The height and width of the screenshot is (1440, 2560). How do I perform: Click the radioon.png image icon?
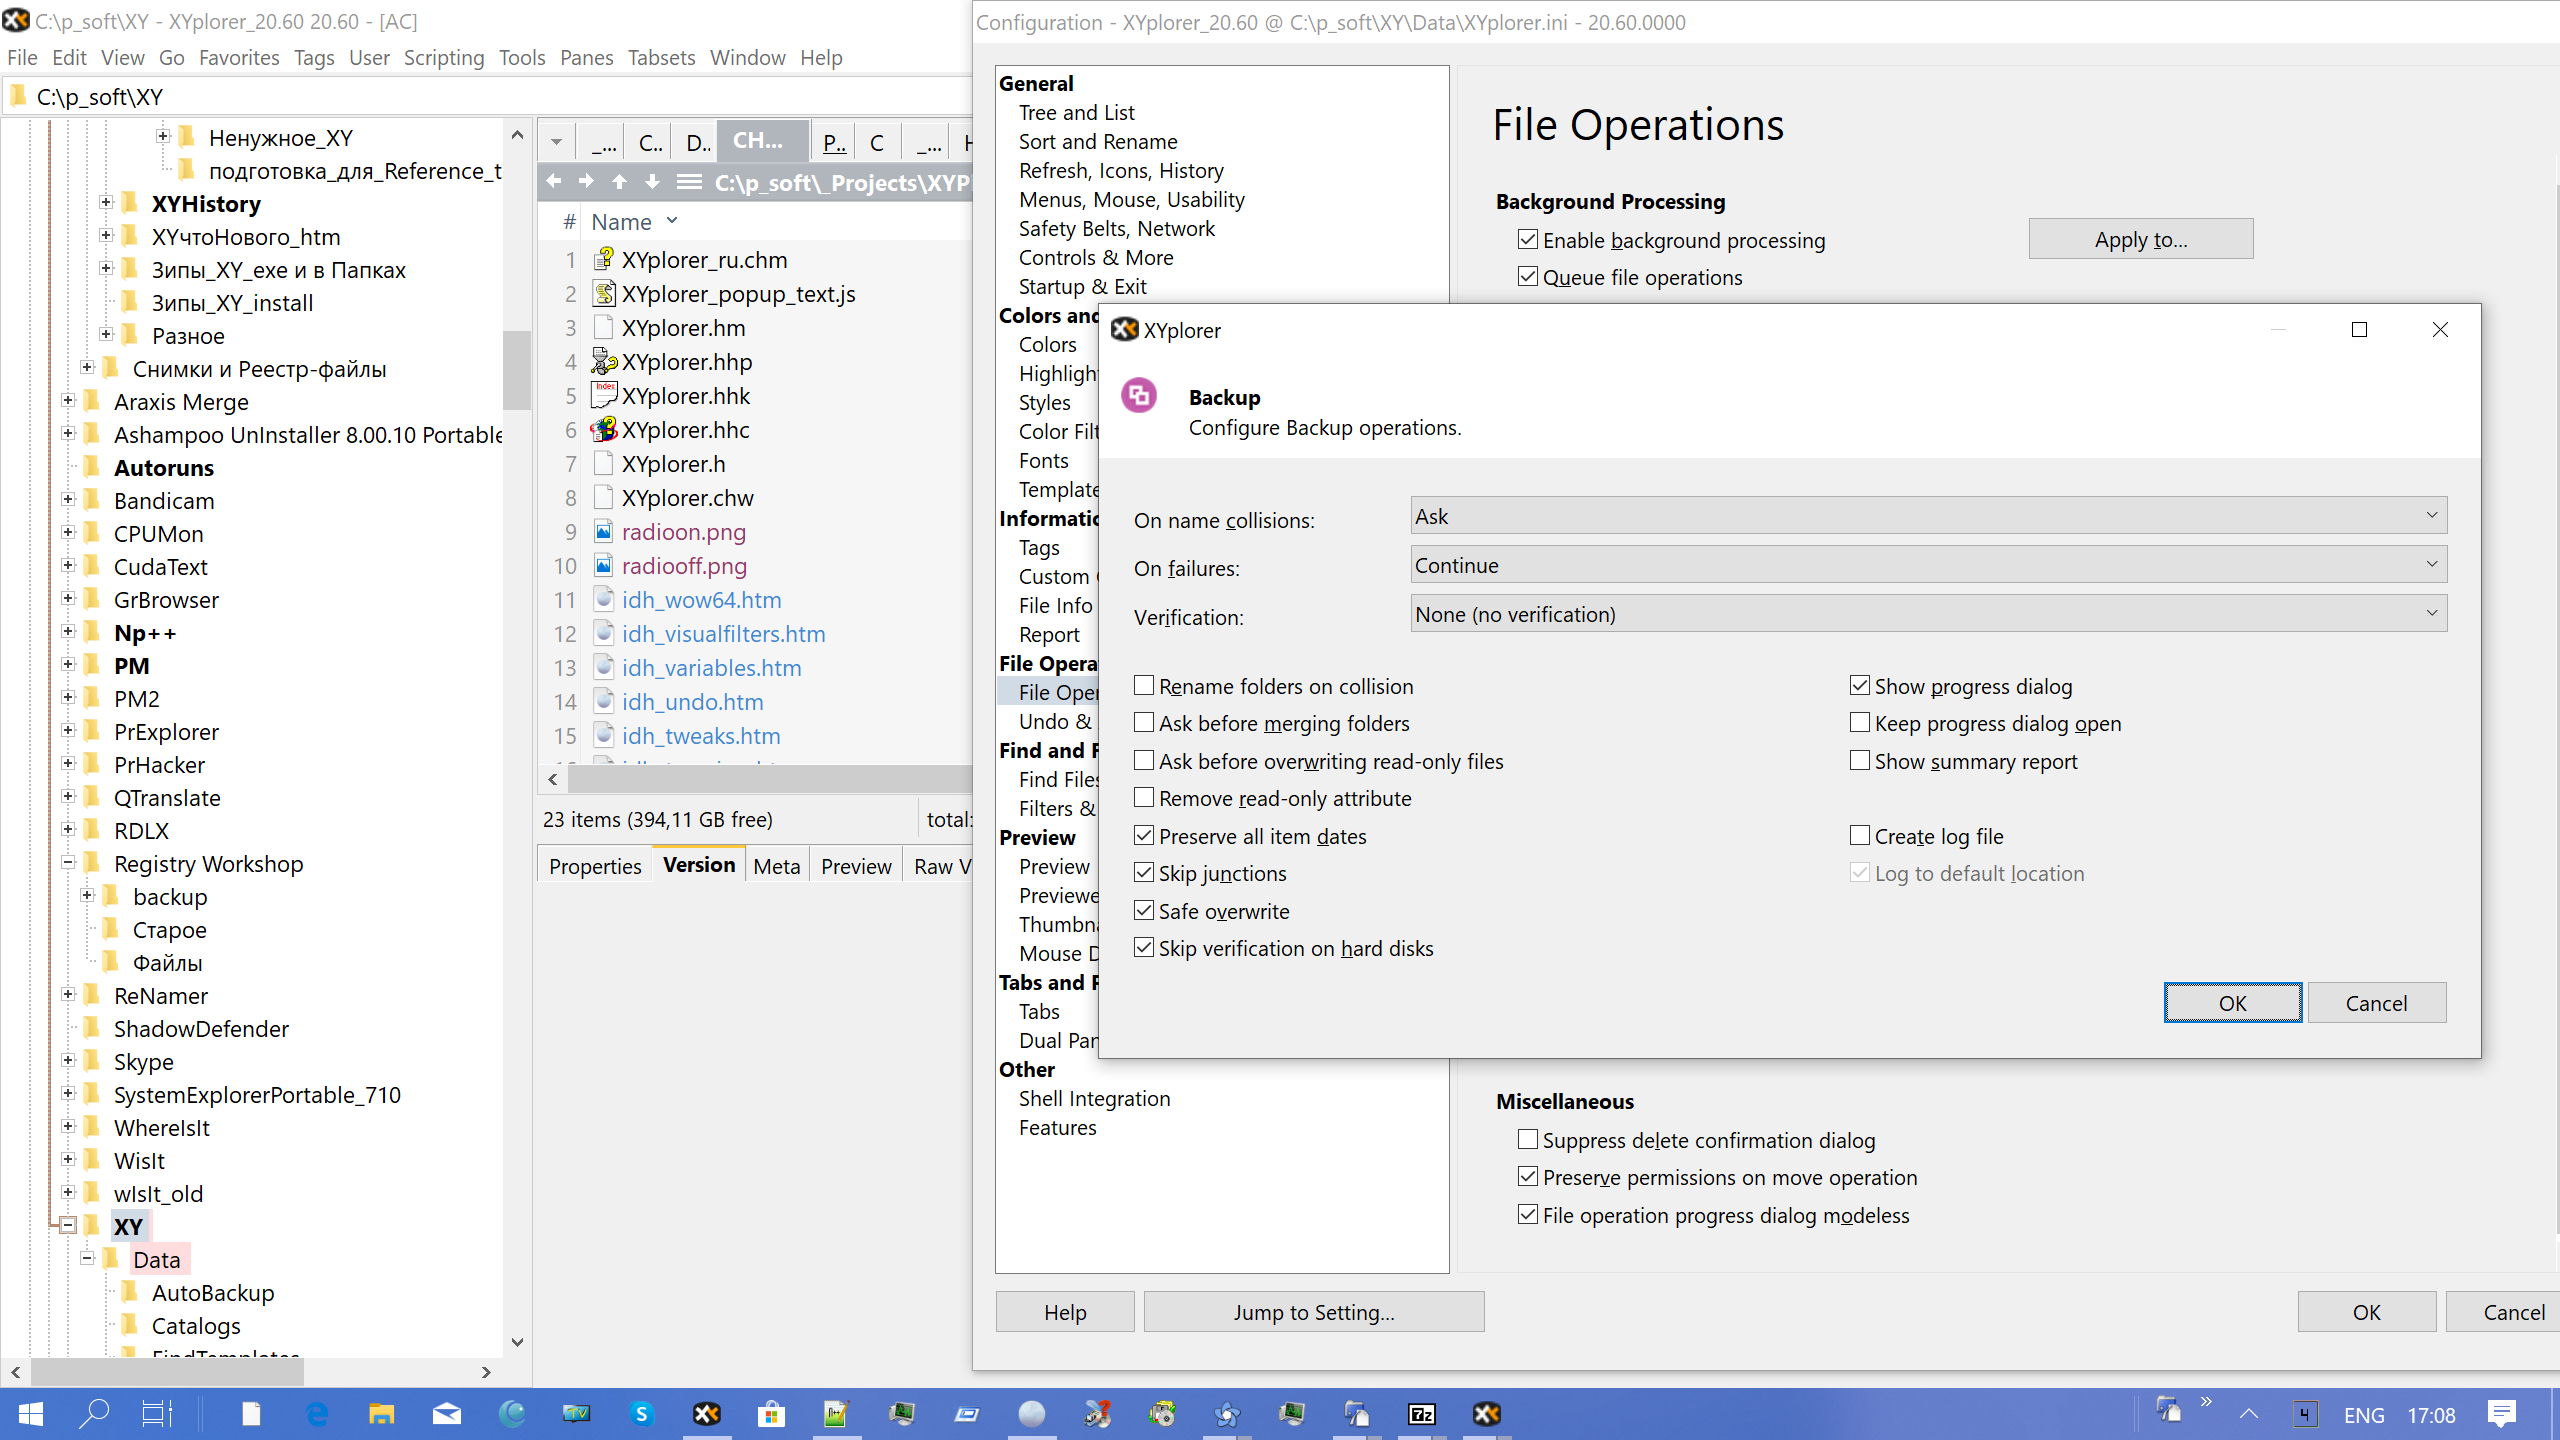[603, 532]
